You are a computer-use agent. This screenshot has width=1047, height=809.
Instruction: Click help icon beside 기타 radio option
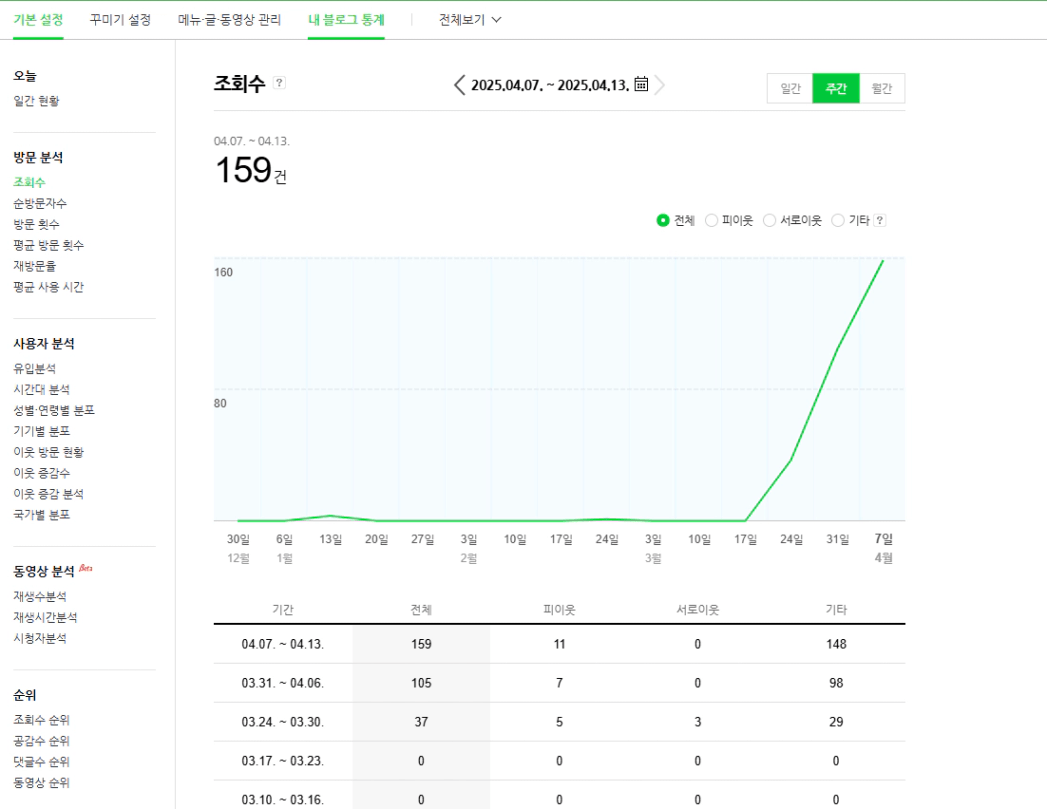pos(880,221)
